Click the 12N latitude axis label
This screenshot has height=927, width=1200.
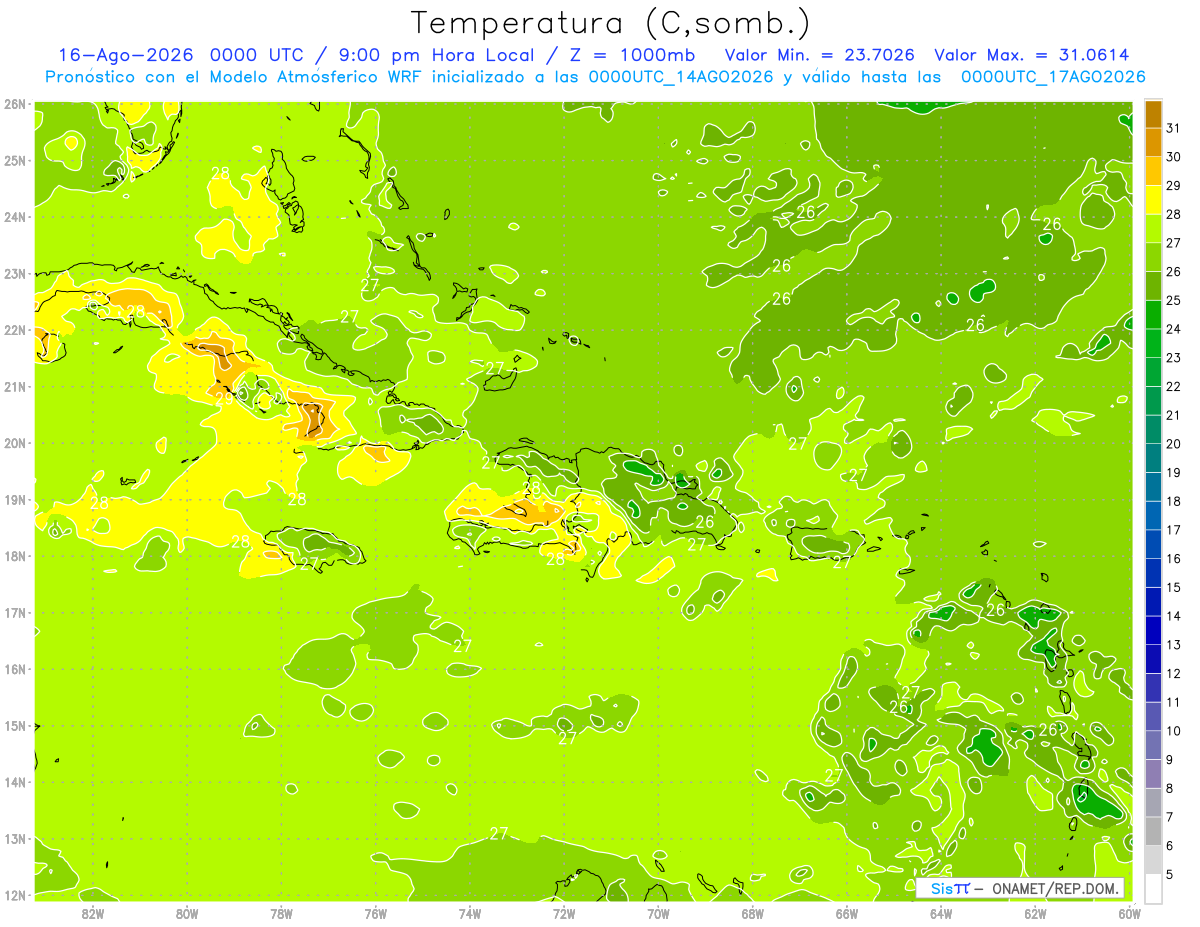point(15,895)
